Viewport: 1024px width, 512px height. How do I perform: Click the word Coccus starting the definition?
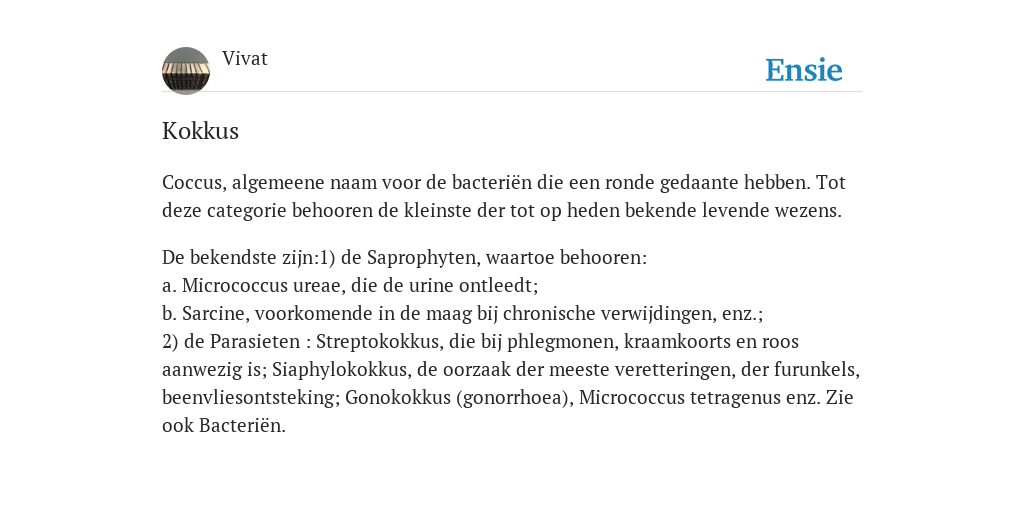[x=194, y=182]
